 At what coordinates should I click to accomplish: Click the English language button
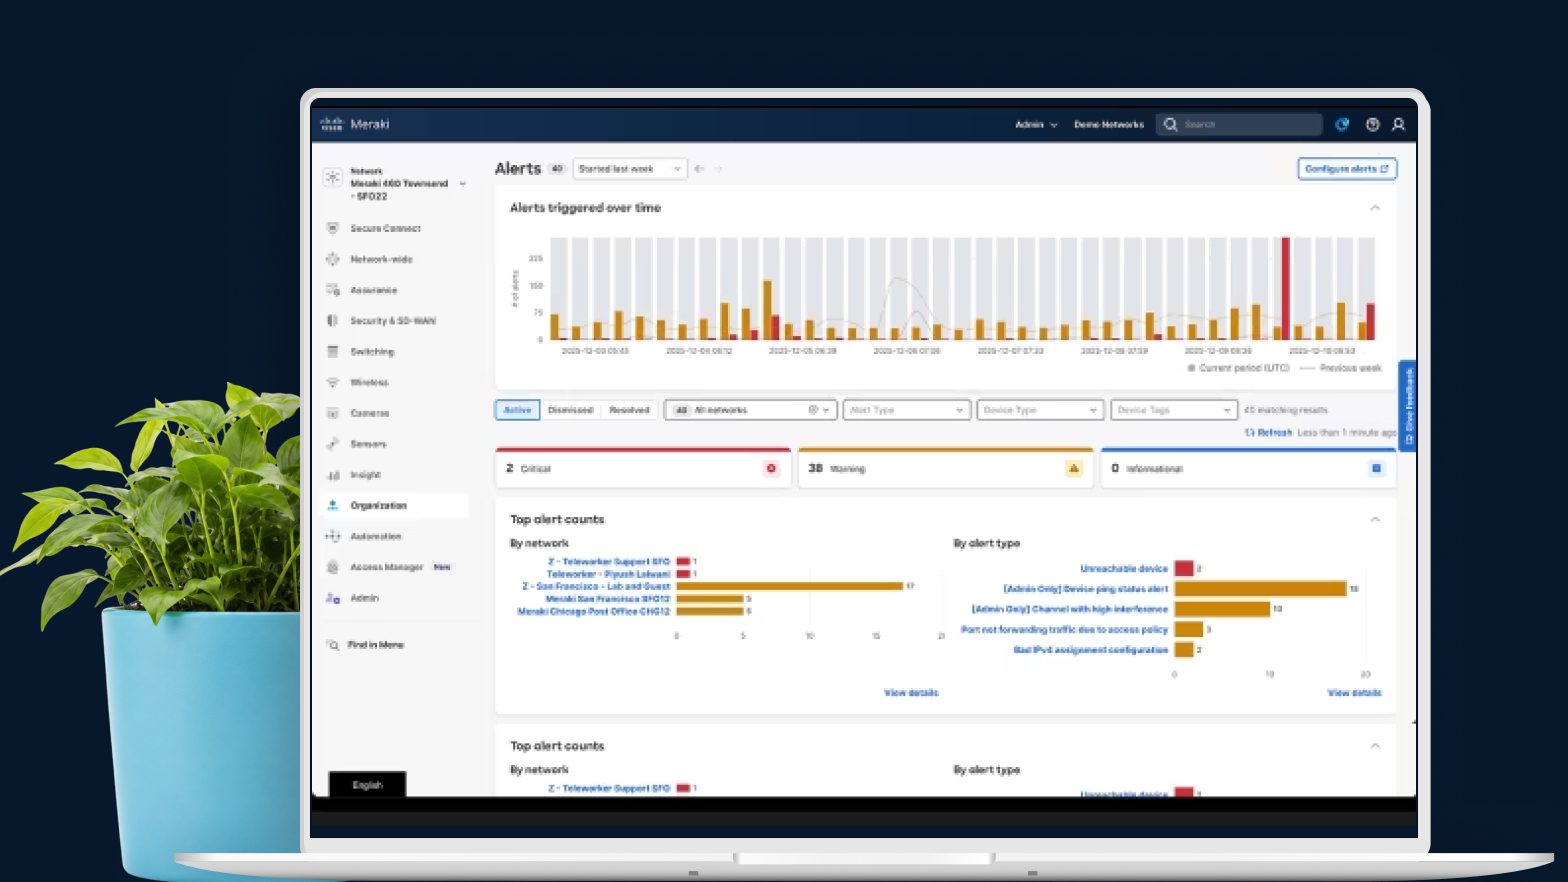coord(367,785)
